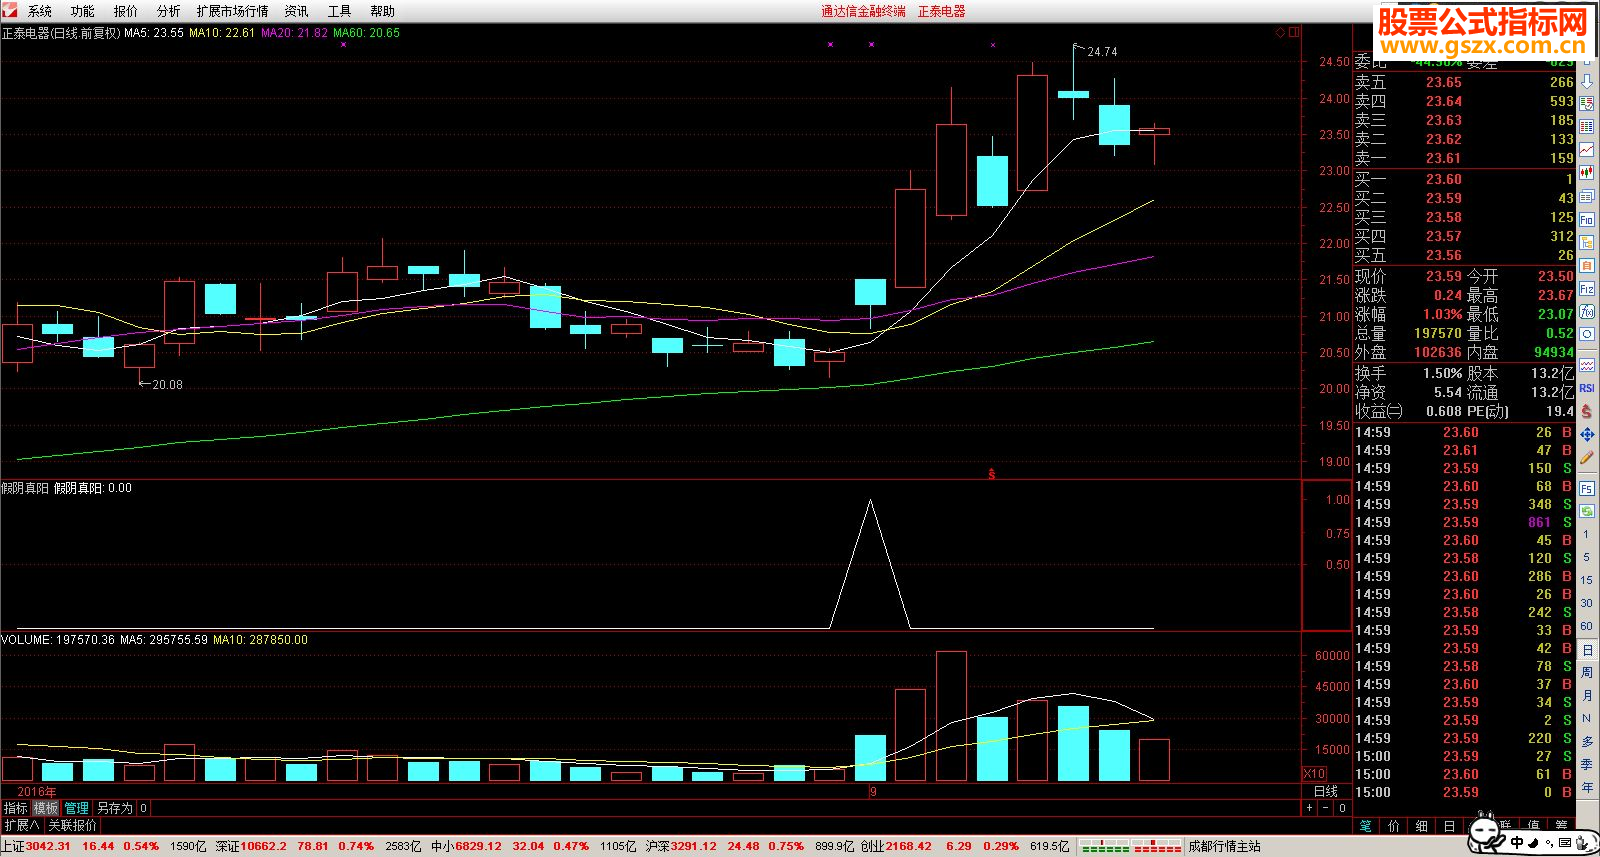Click the red S marker on the date axis

click(991, 474)
